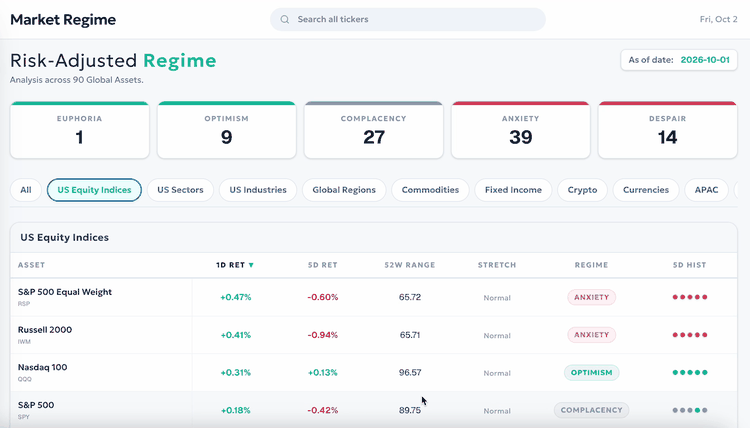
Task: Sort by the REGIME column header
Action: point(591,265)
